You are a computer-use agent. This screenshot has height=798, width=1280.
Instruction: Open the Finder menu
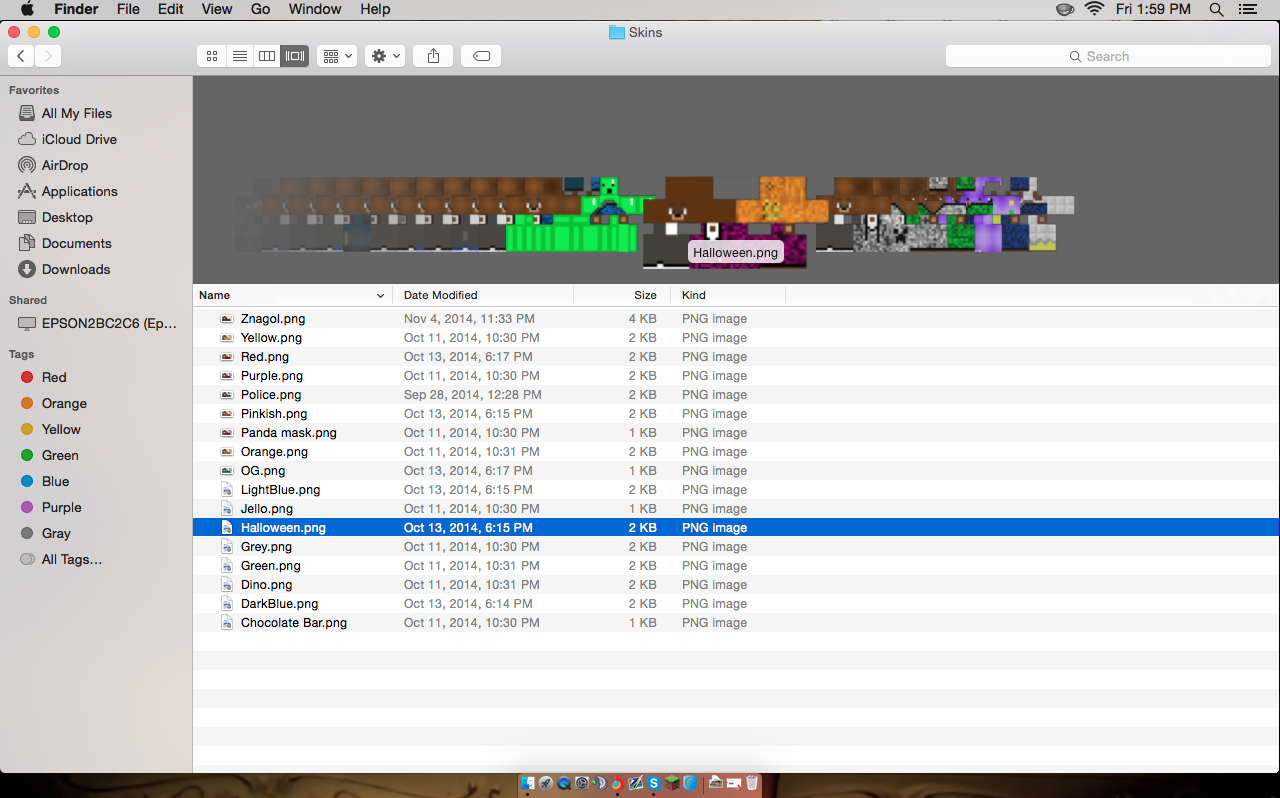pyautogui.click(x=76, y=9)
